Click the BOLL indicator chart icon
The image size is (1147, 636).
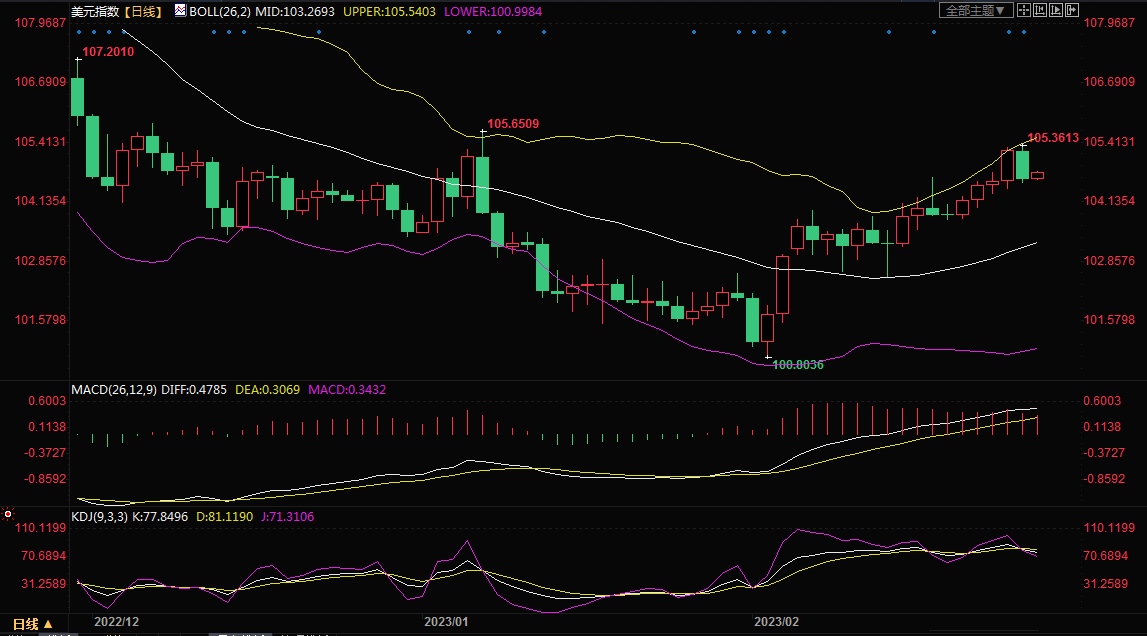tap(180, 10)
